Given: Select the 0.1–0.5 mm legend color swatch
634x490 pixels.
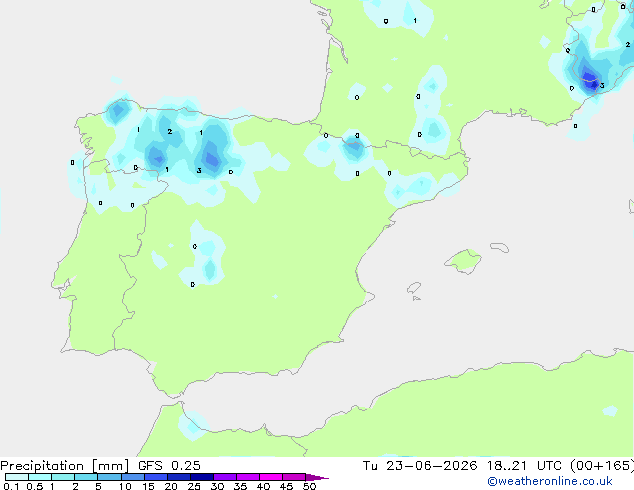Looking at the screenshot, I should click(17, 477).
